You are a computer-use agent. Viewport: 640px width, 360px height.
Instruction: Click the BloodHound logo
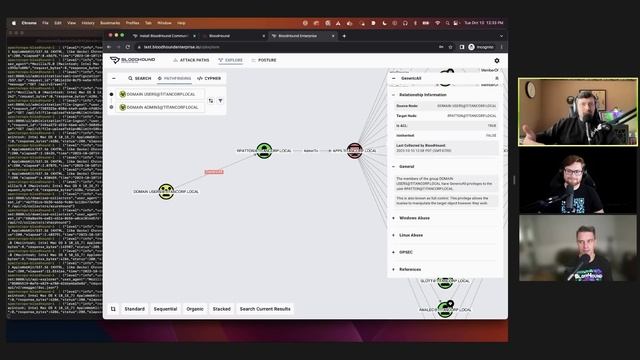[x=133, y=60]
